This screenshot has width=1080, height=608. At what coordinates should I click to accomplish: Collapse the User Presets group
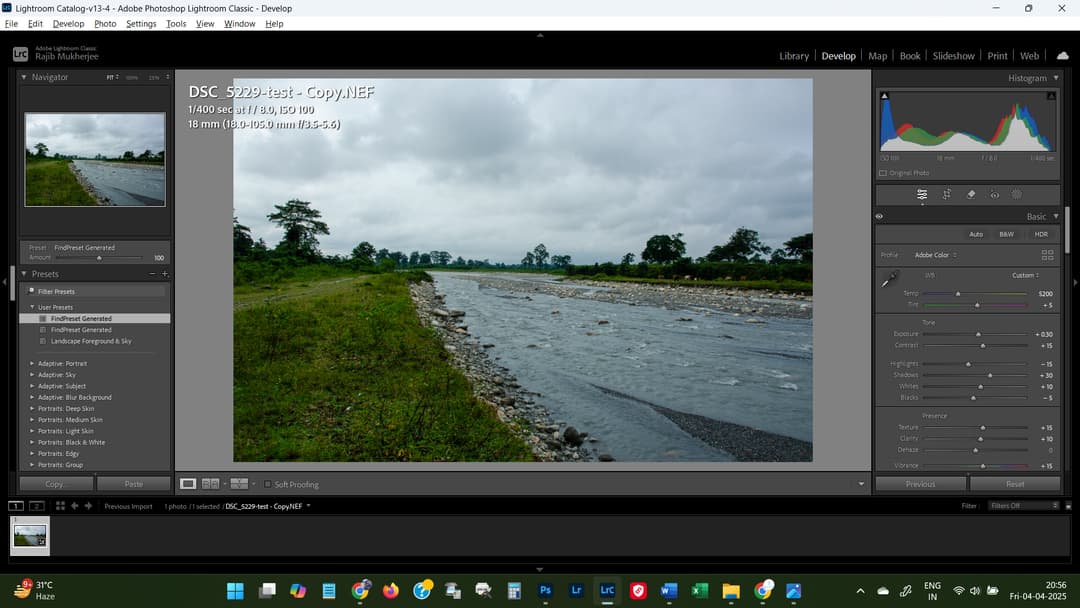(32, 307)
